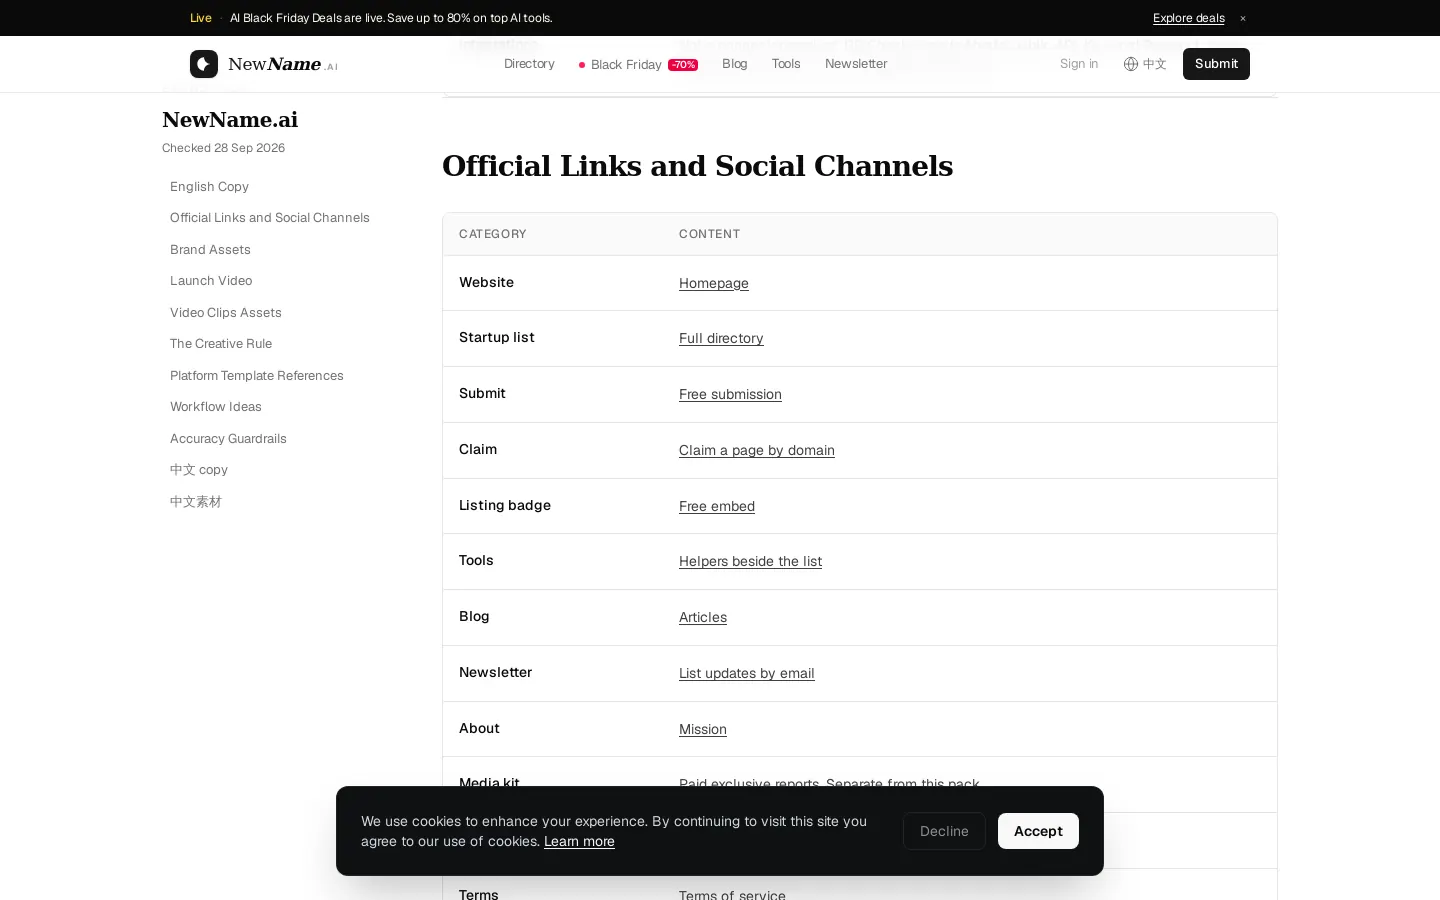Jump to English Copy section
Screen dimensions: 1440x900
pyautogui.click(x=209, y=187)
